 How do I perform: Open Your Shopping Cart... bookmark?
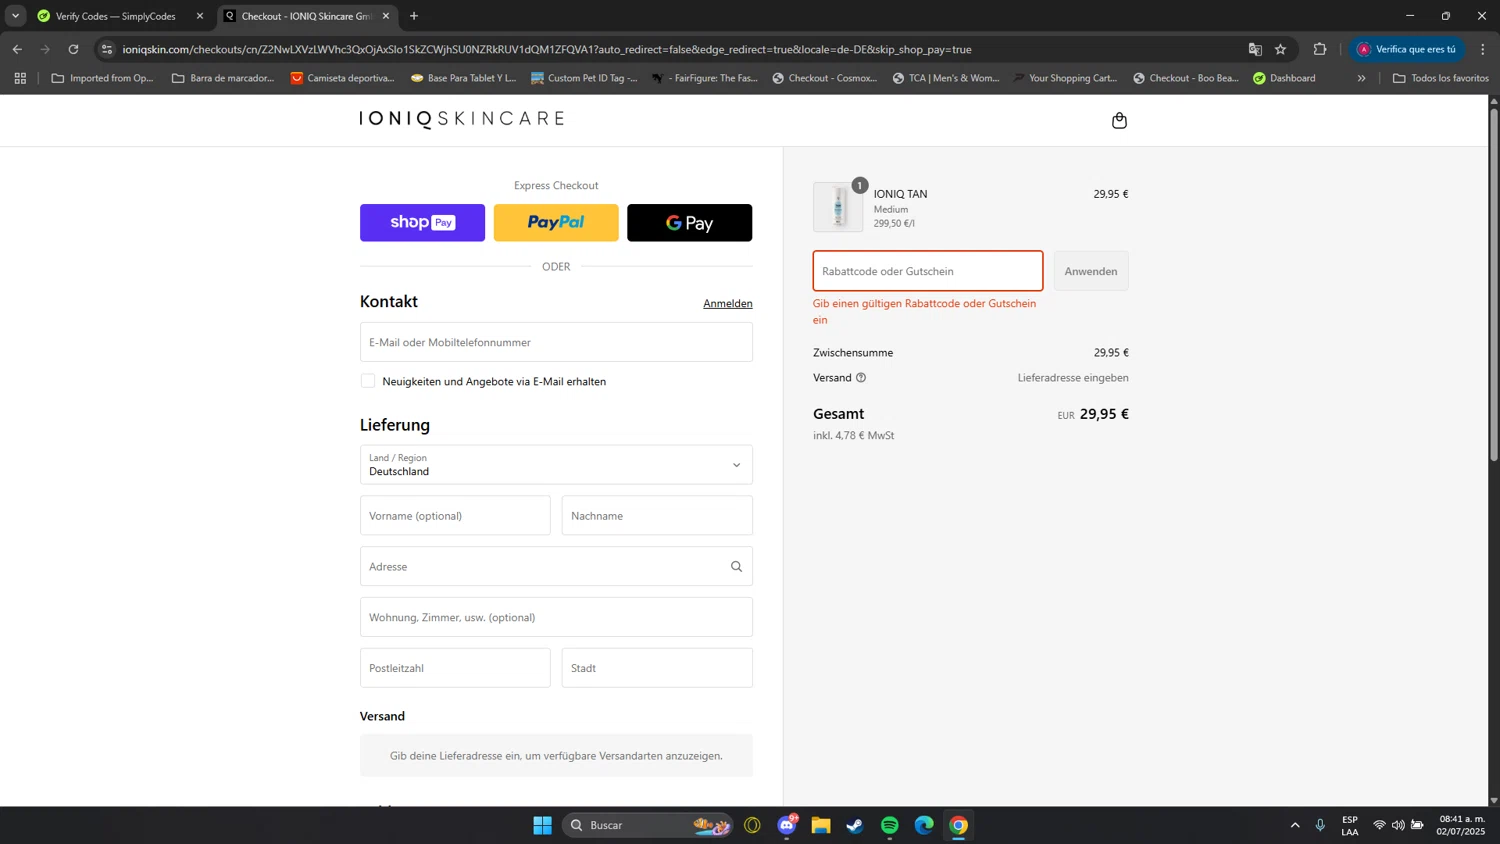click(1065, 78)
